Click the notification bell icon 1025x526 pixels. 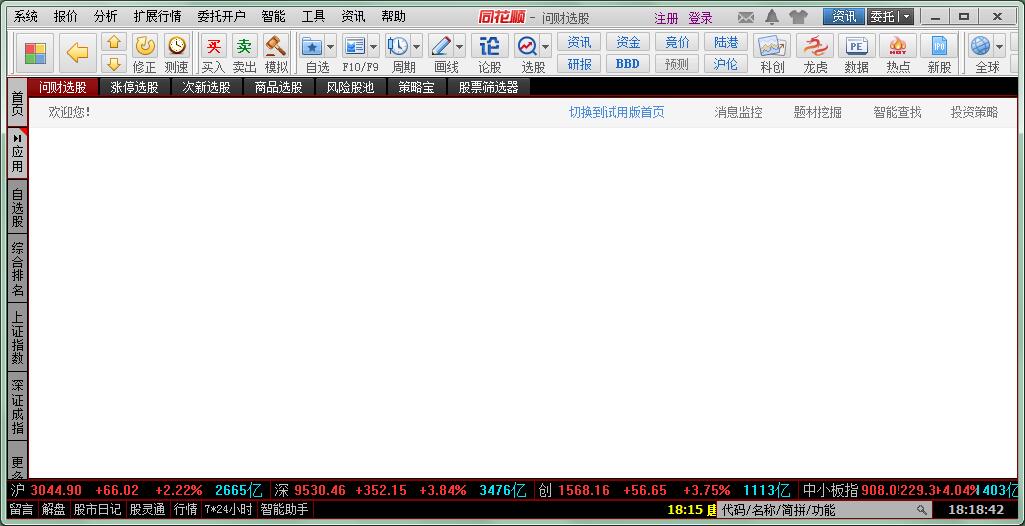pyautogui.click(x=772, y=17)
